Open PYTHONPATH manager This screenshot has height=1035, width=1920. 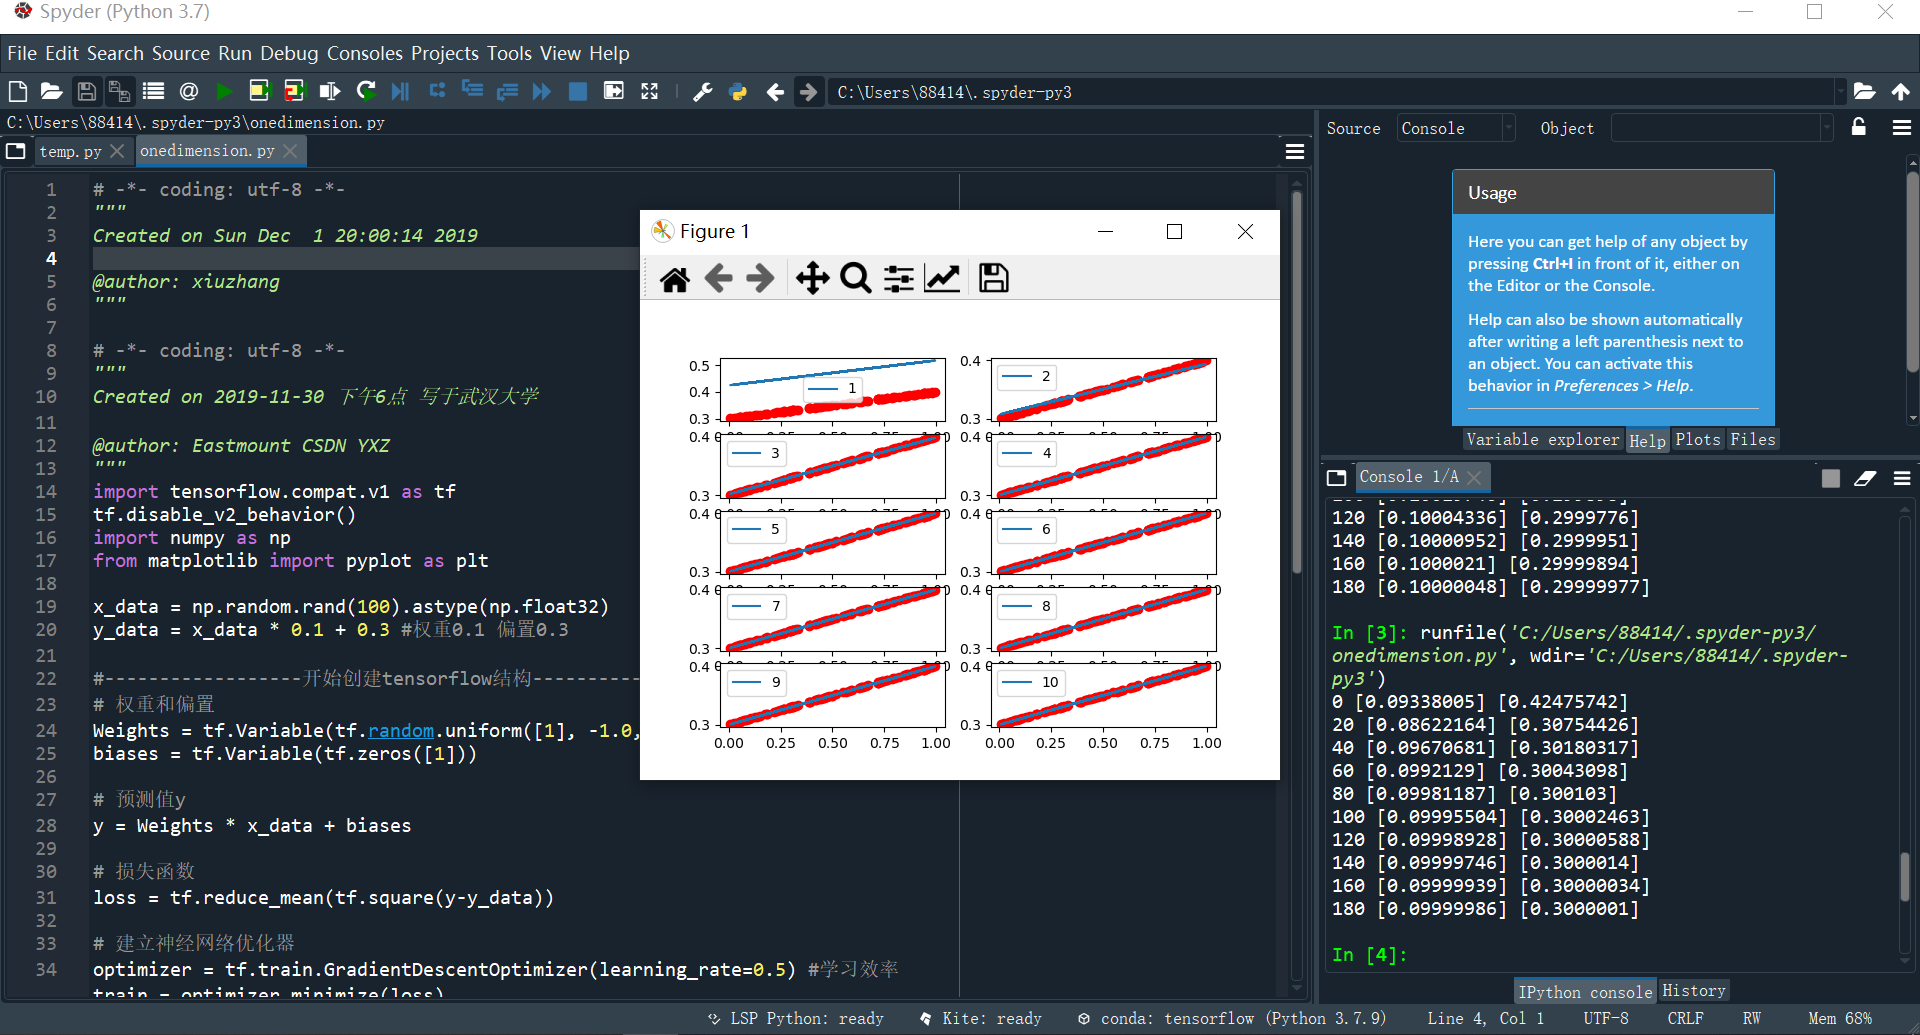tap(738, 92)
